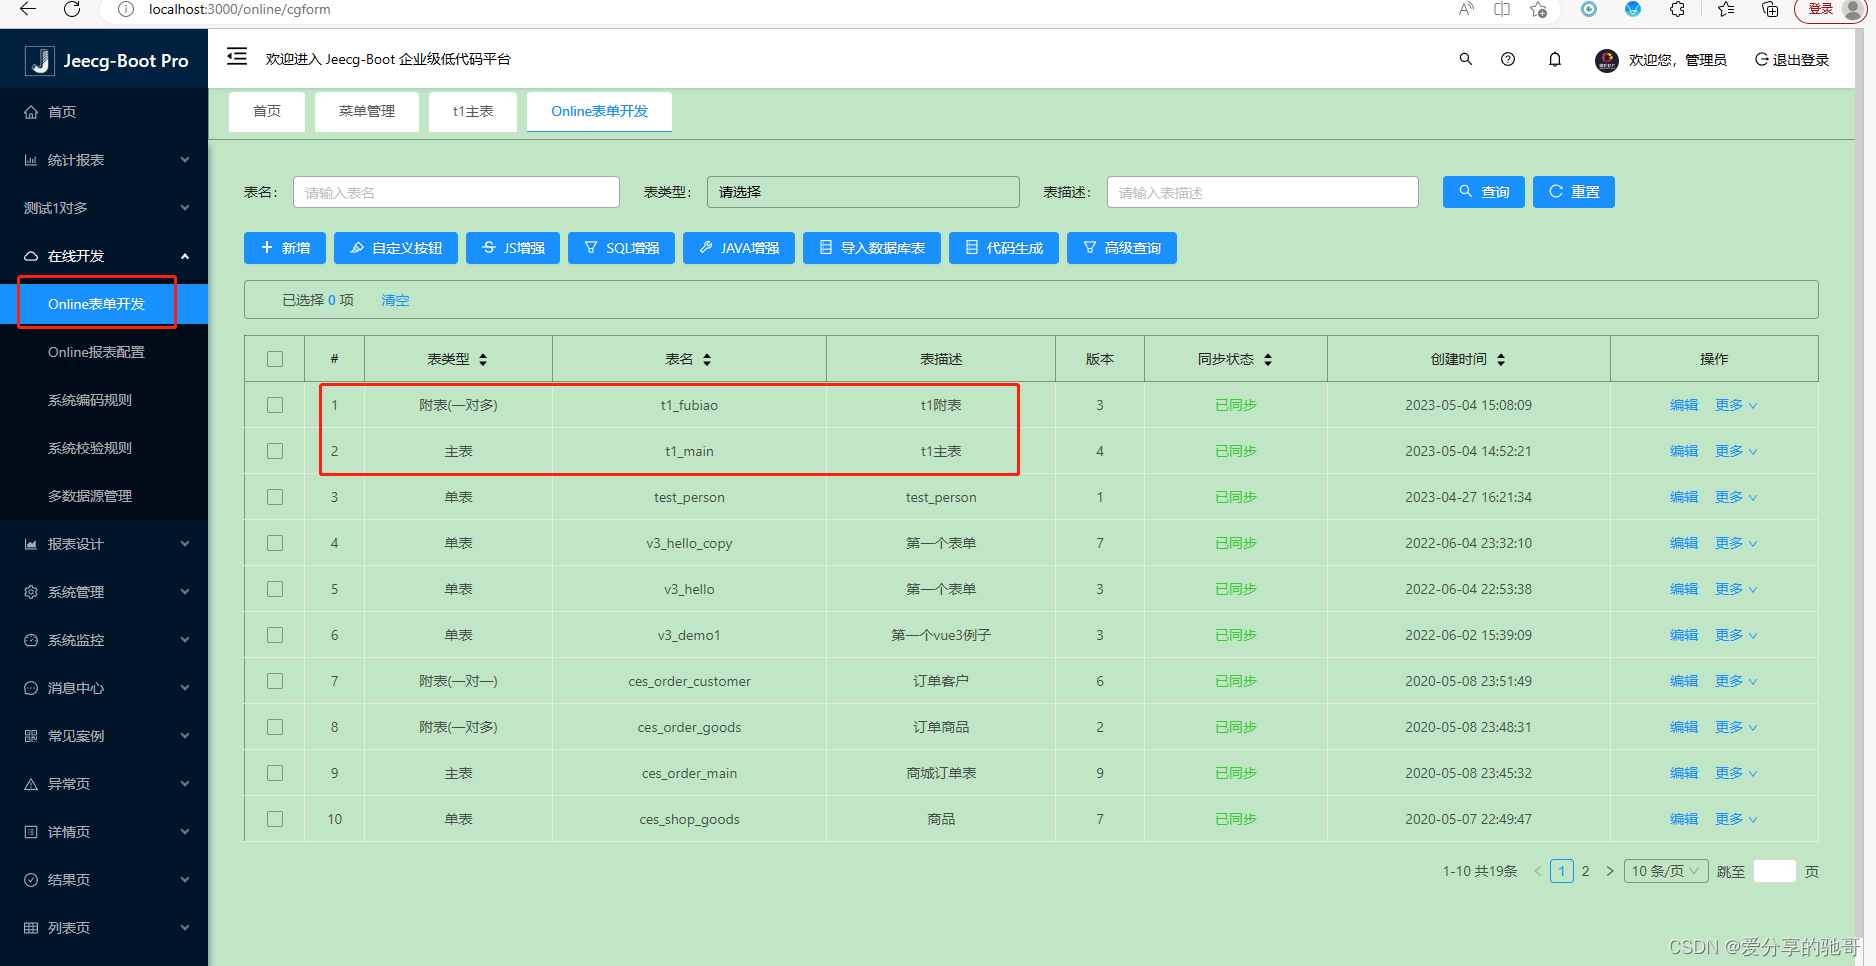Click 清空 to clear selection
Image resolution: width=1876 pixels, height=966 pixels.
[395, 300]
